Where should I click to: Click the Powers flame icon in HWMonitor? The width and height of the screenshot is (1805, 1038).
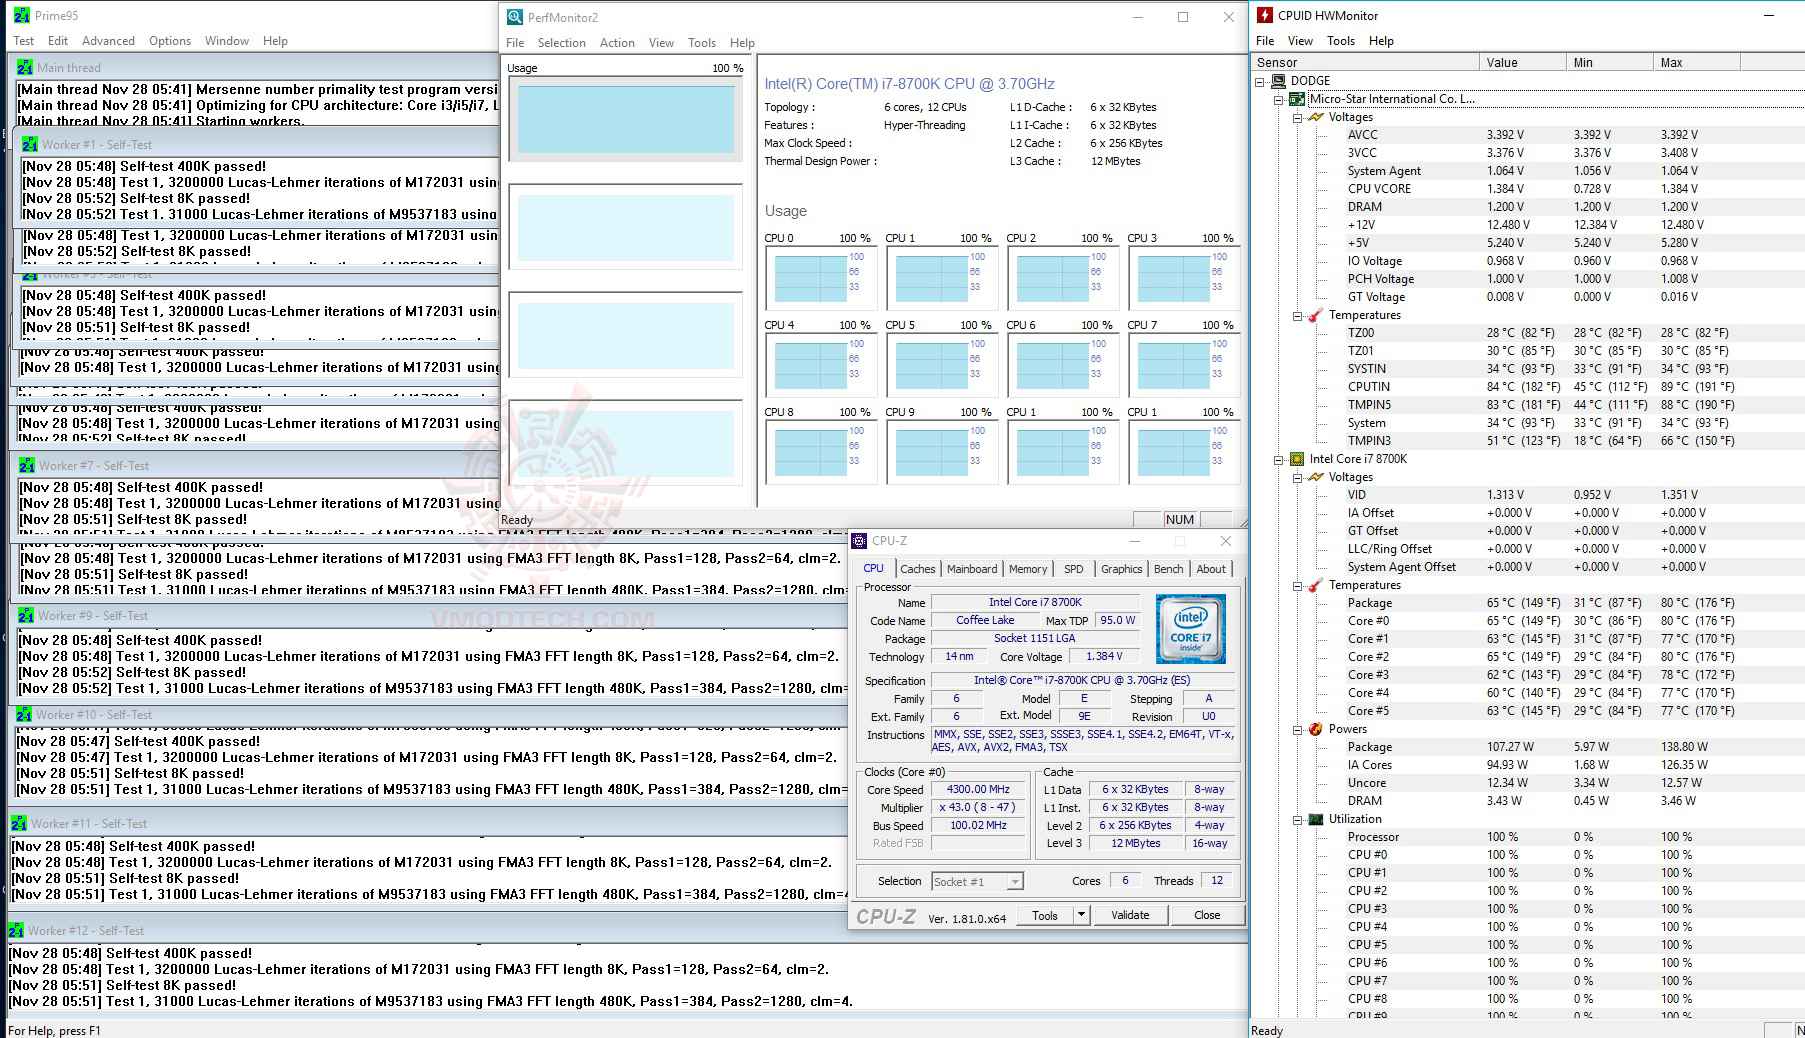click(1316, 729)
